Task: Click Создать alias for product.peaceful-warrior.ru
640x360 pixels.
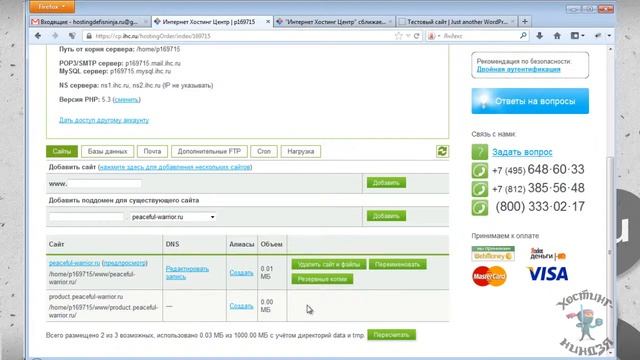Action: pos(241,306)
